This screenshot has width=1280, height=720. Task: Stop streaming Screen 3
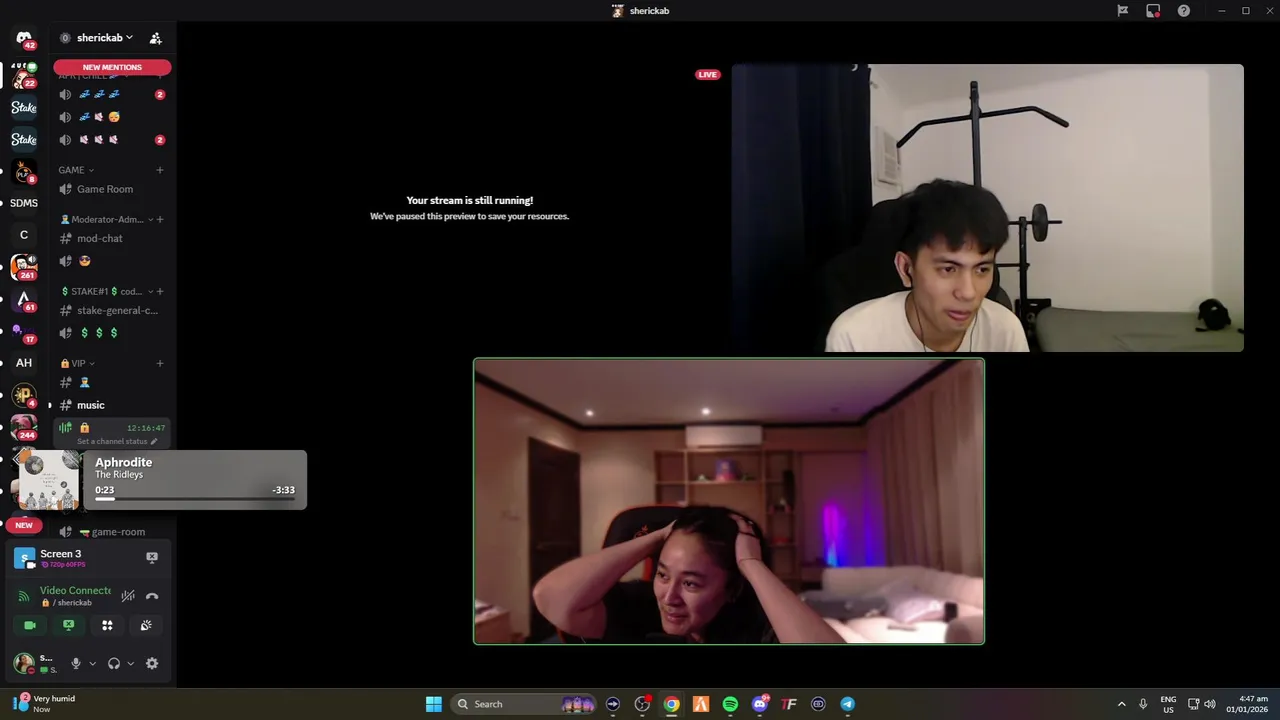pyautogui.click(x=152, y=557)
